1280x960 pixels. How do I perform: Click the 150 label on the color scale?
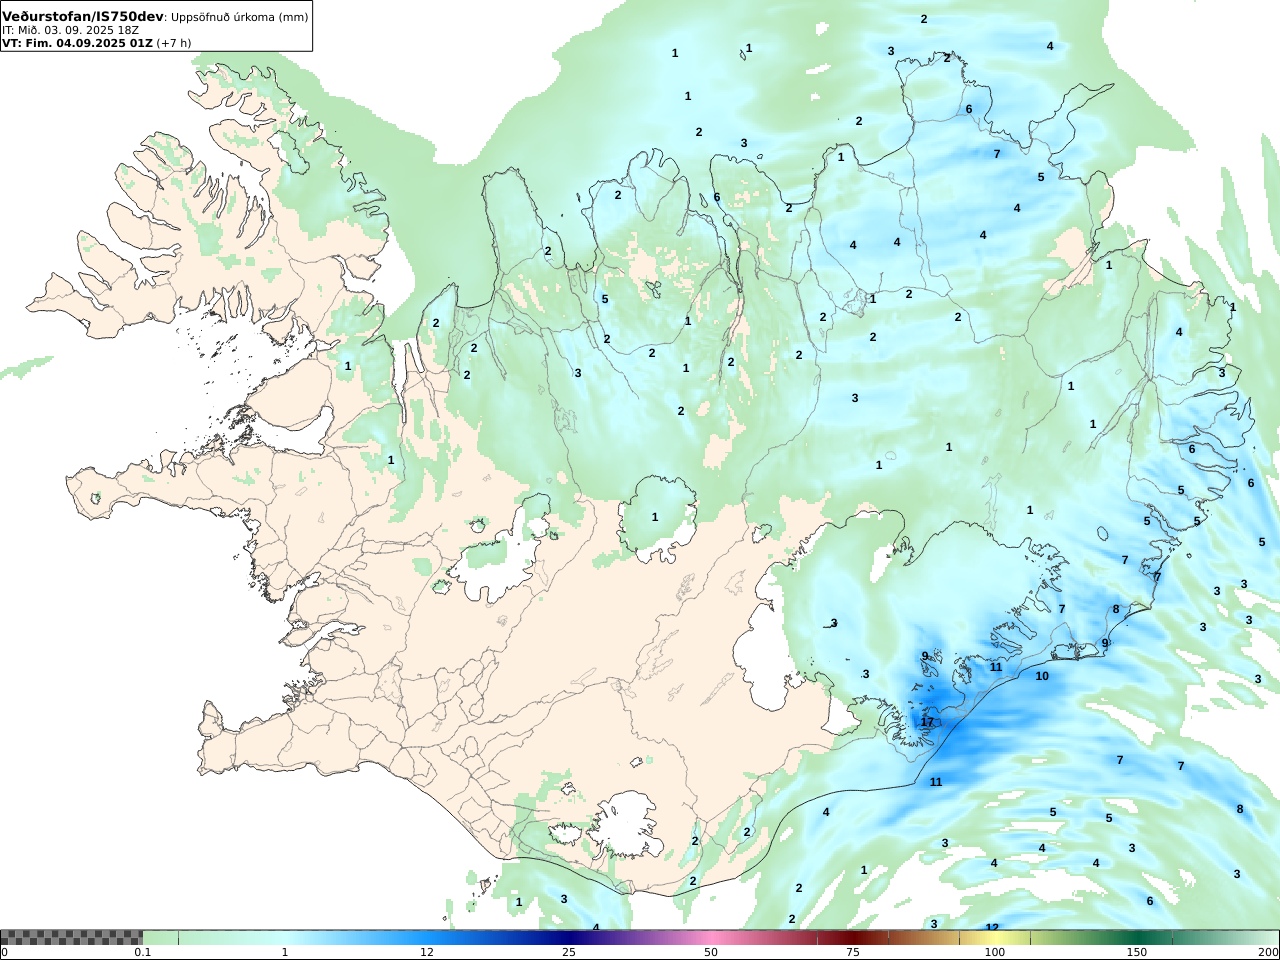pos(1136,952)
